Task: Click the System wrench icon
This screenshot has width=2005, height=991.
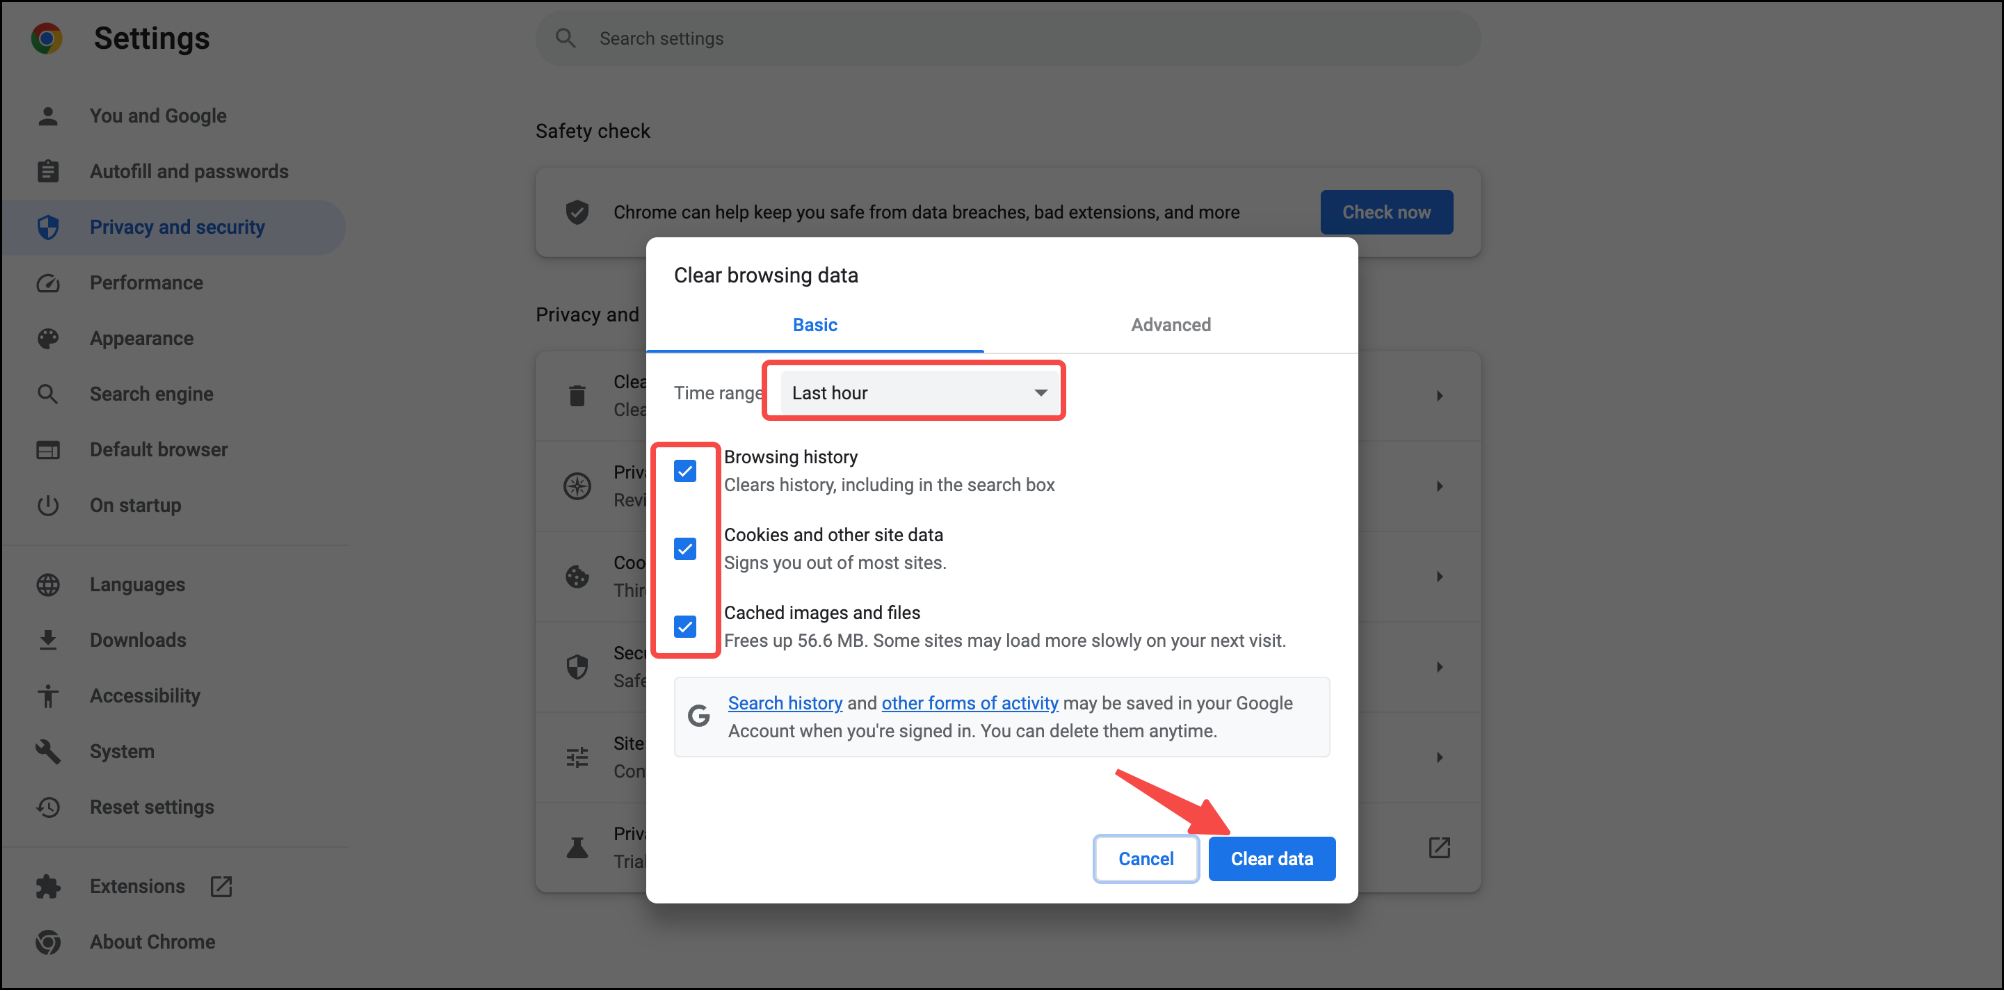Action: click(48, 751)
